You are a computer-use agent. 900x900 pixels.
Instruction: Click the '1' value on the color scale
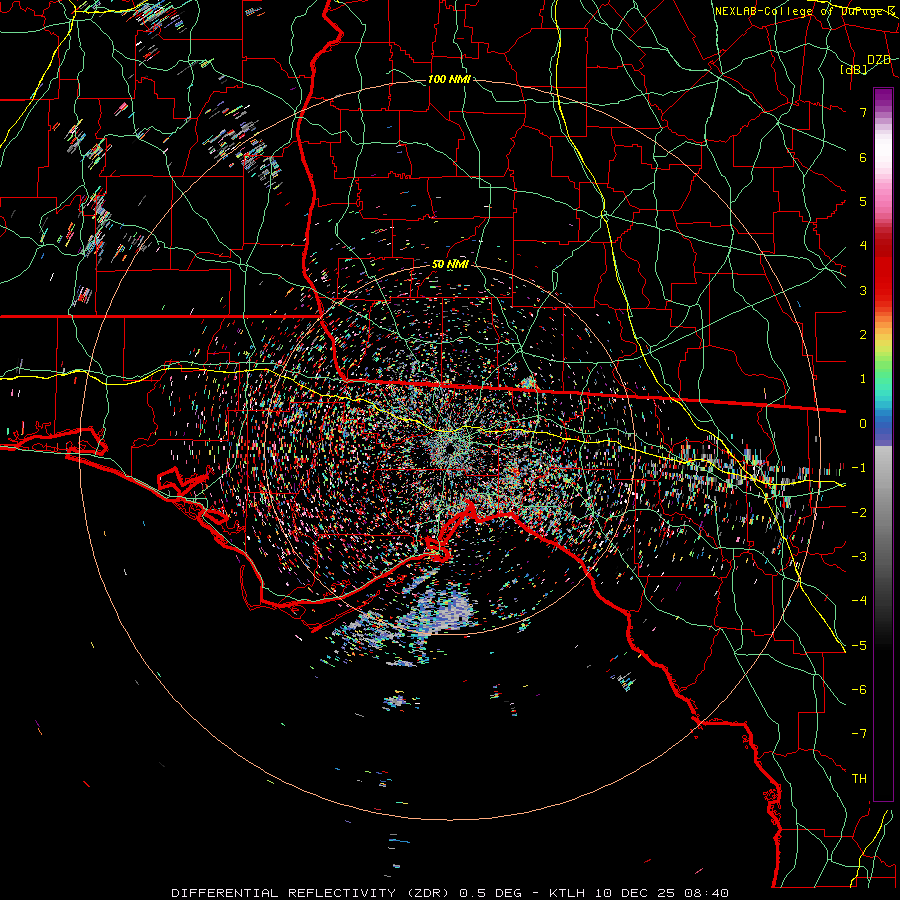(863, 379)
